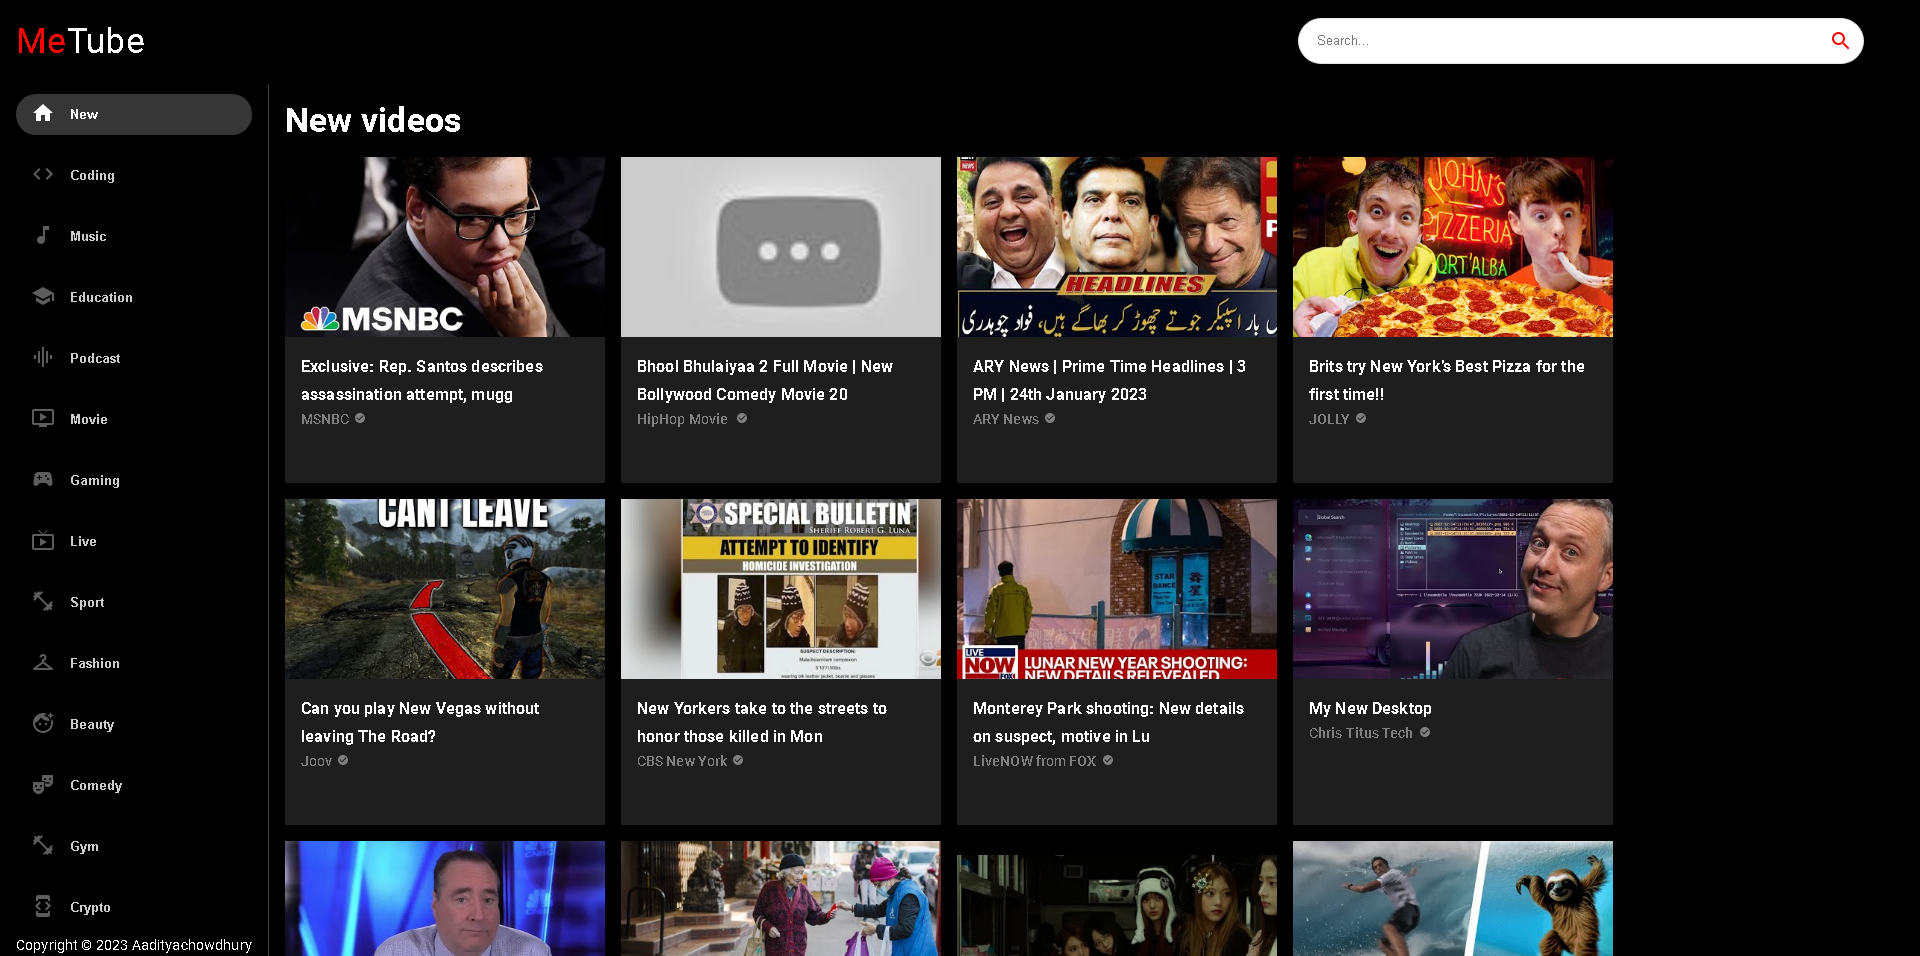Click the verified badge next to MSNBC
Viewport: 1920px width, 956px height.
[x=360, y=418]
